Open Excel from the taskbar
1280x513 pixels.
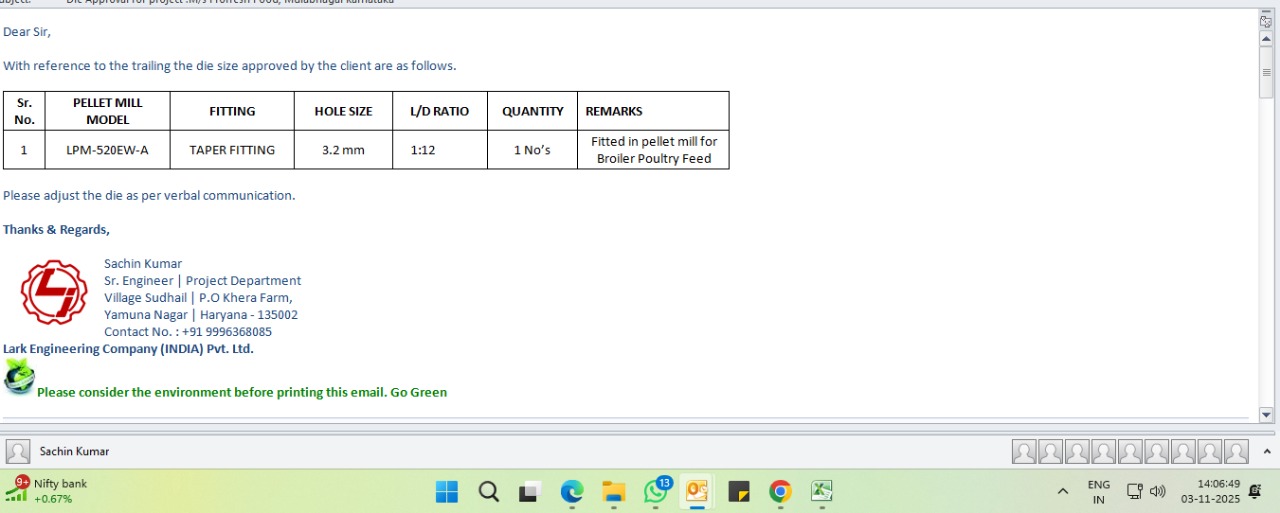[x=822, y=491]
